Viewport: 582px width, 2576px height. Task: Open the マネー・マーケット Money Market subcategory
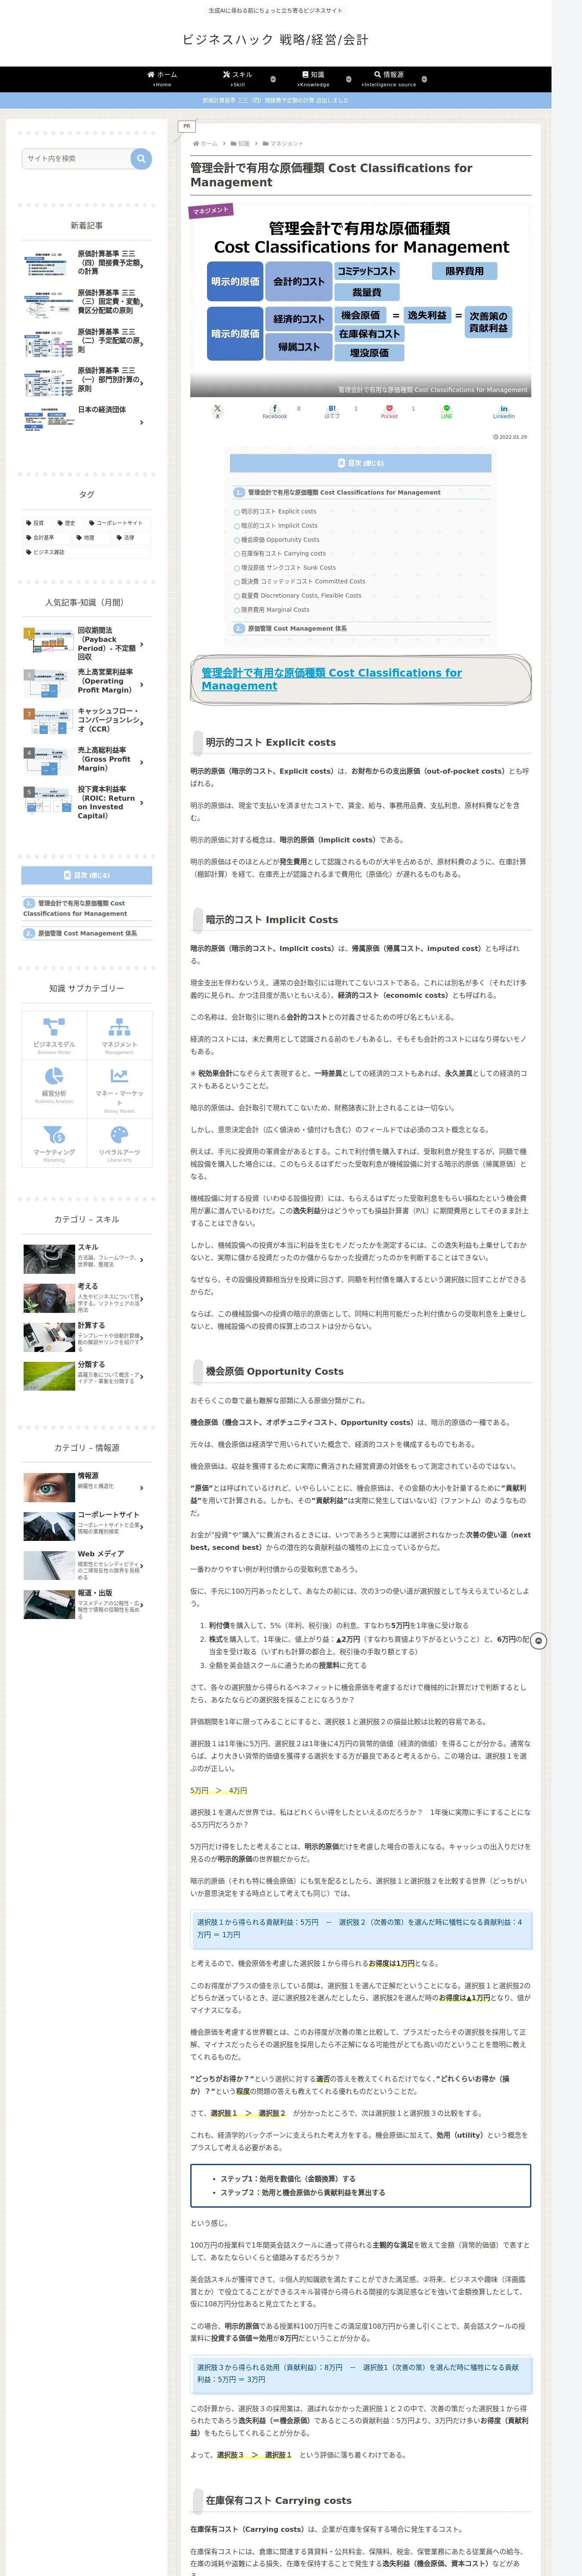(119, 1088)
